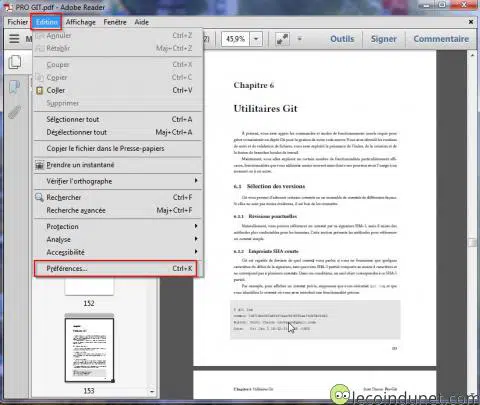This screenshot has height=405, width=480.
Task: Close the document with the menu-bar X
Action: click(471, 22)
